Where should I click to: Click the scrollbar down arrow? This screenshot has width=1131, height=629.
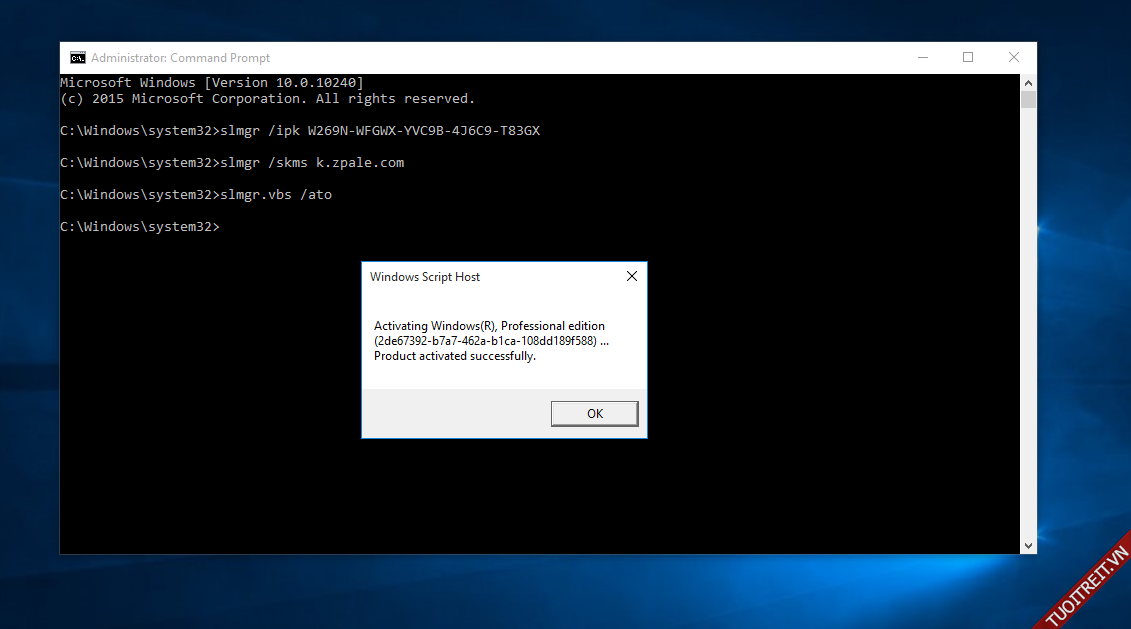[1028, 545]
